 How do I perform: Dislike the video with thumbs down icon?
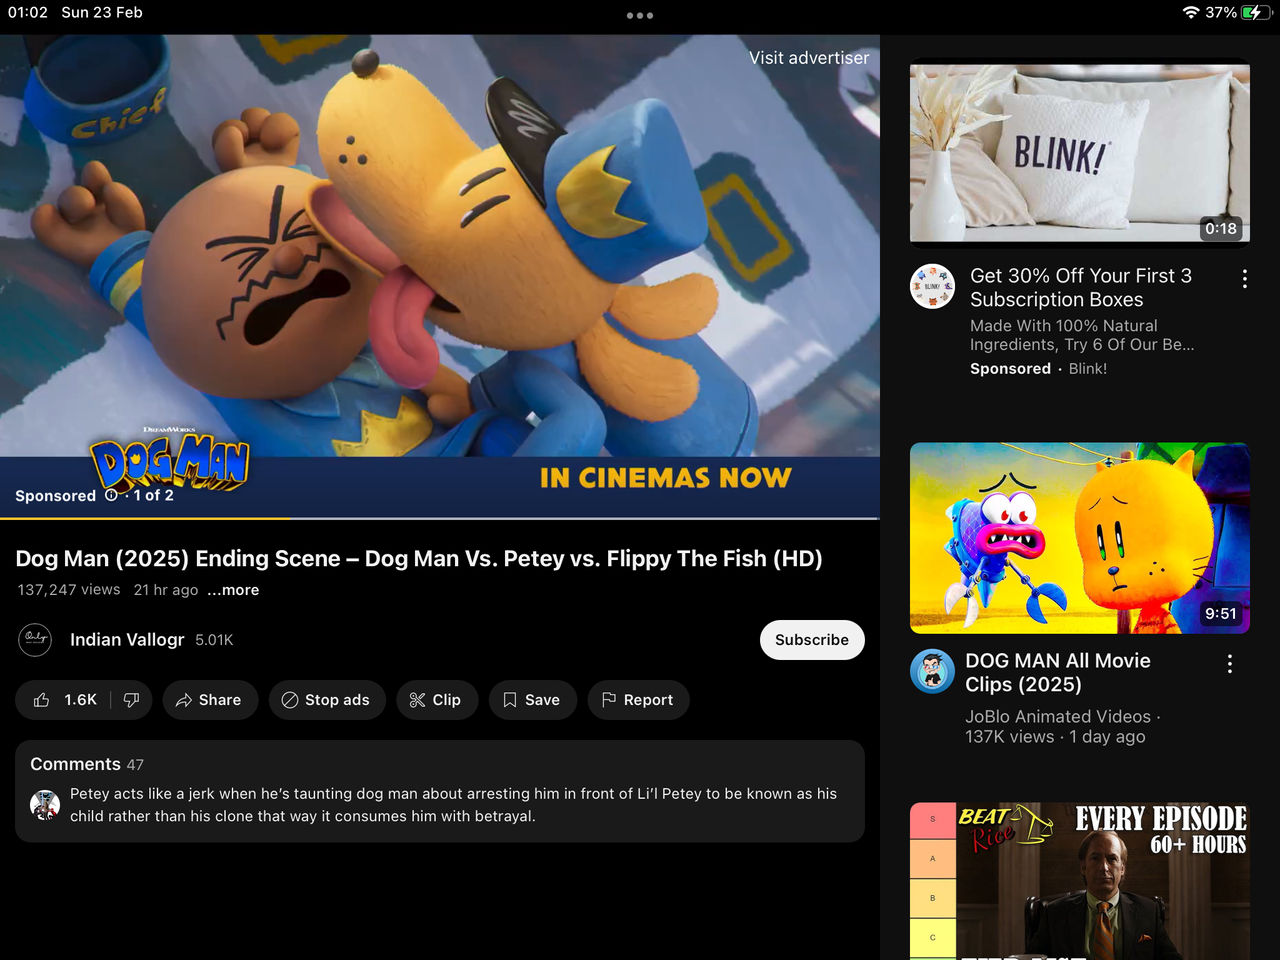131,700
